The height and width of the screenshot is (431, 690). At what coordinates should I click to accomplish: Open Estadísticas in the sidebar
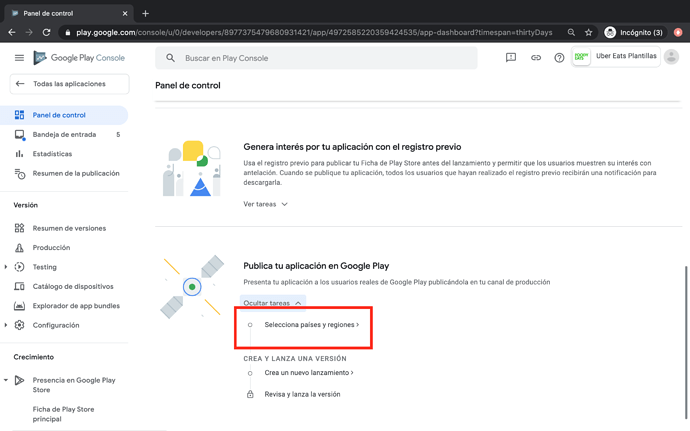click(52, 154)
